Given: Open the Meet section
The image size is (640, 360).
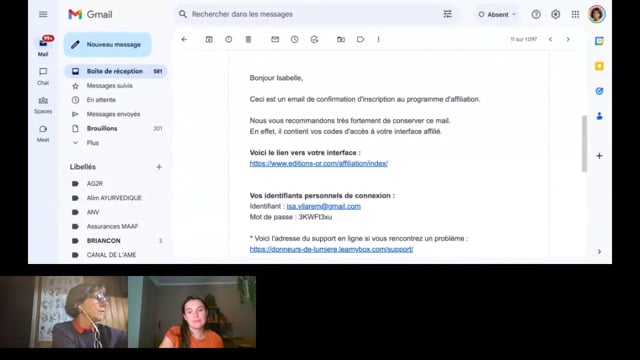Looking at the screenshot, I should tap(43, 133).
